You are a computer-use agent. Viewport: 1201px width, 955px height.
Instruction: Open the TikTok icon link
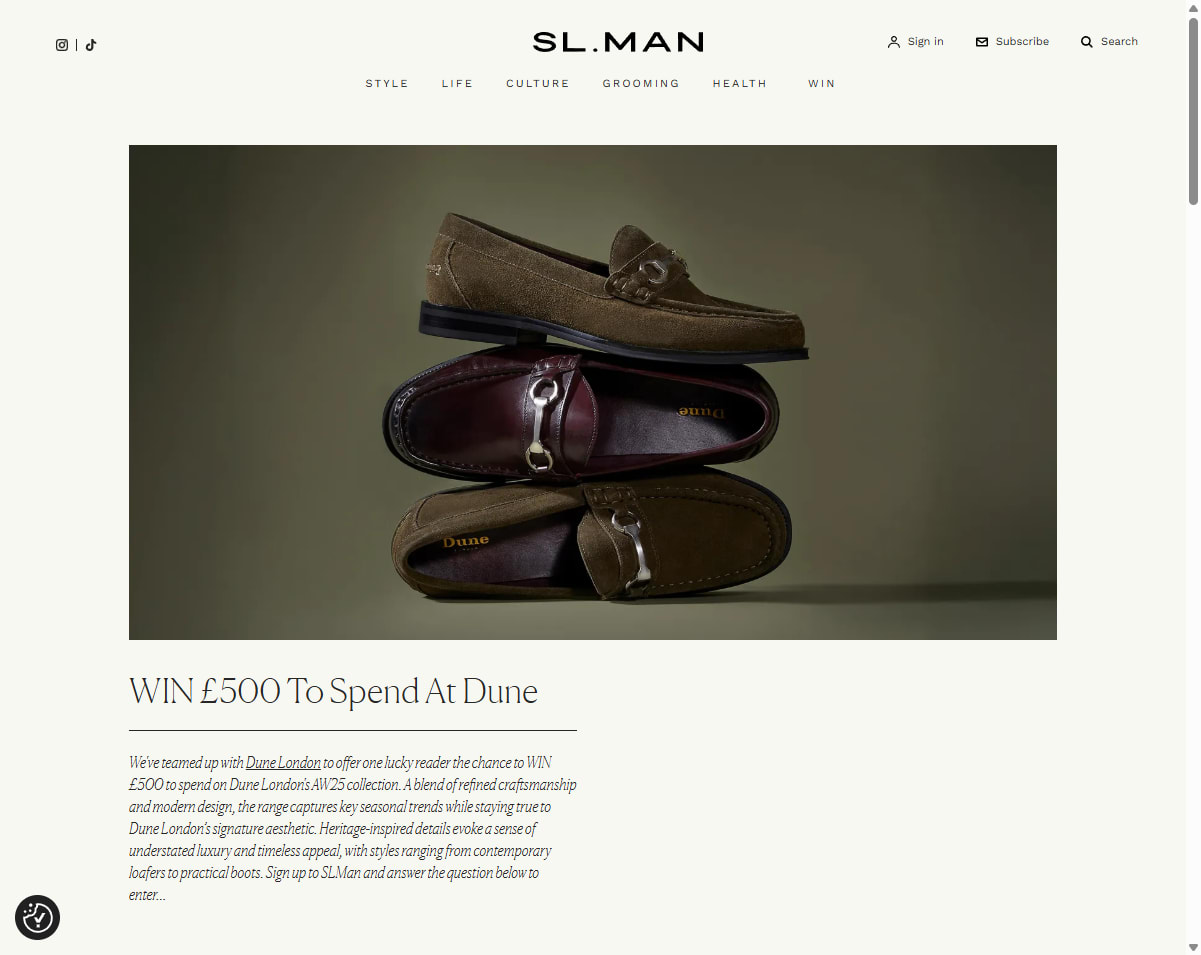point(91,45)
